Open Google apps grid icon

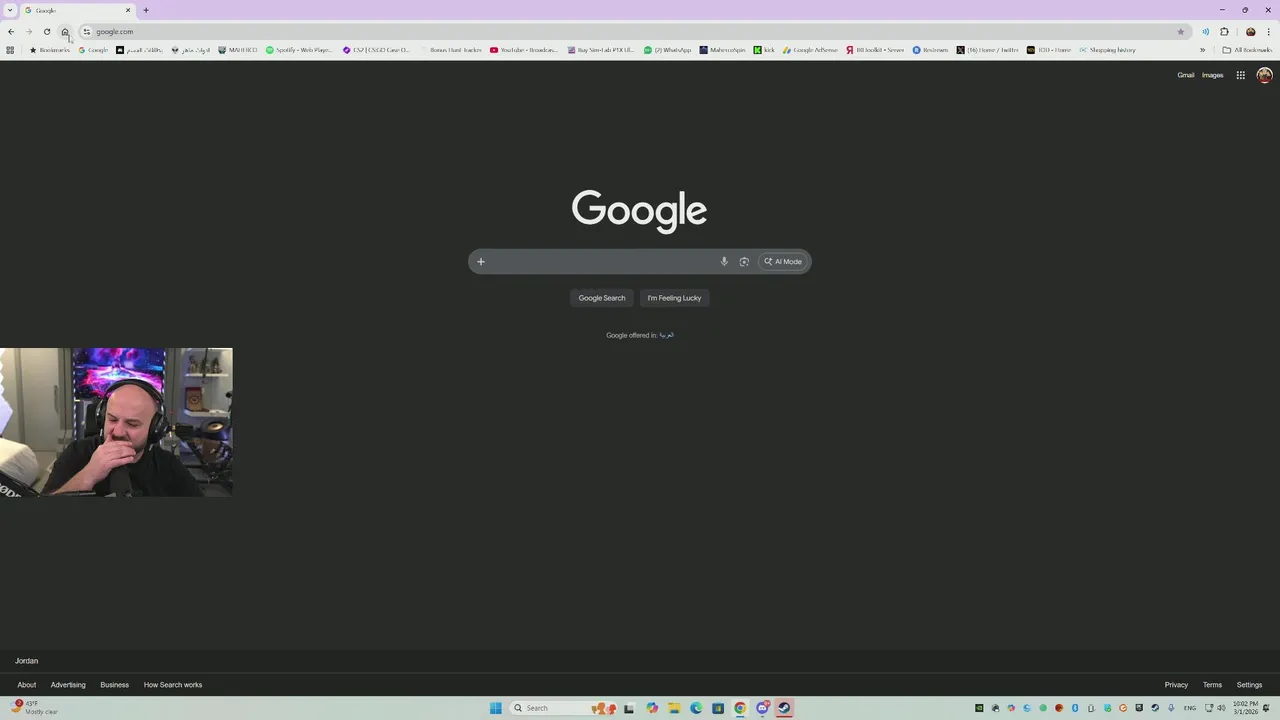tap(1240, 75)
